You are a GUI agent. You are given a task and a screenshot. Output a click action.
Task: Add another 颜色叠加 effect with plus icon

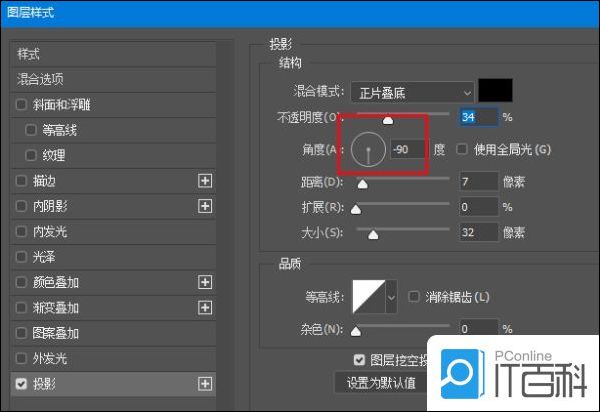[x=205, y=282]
